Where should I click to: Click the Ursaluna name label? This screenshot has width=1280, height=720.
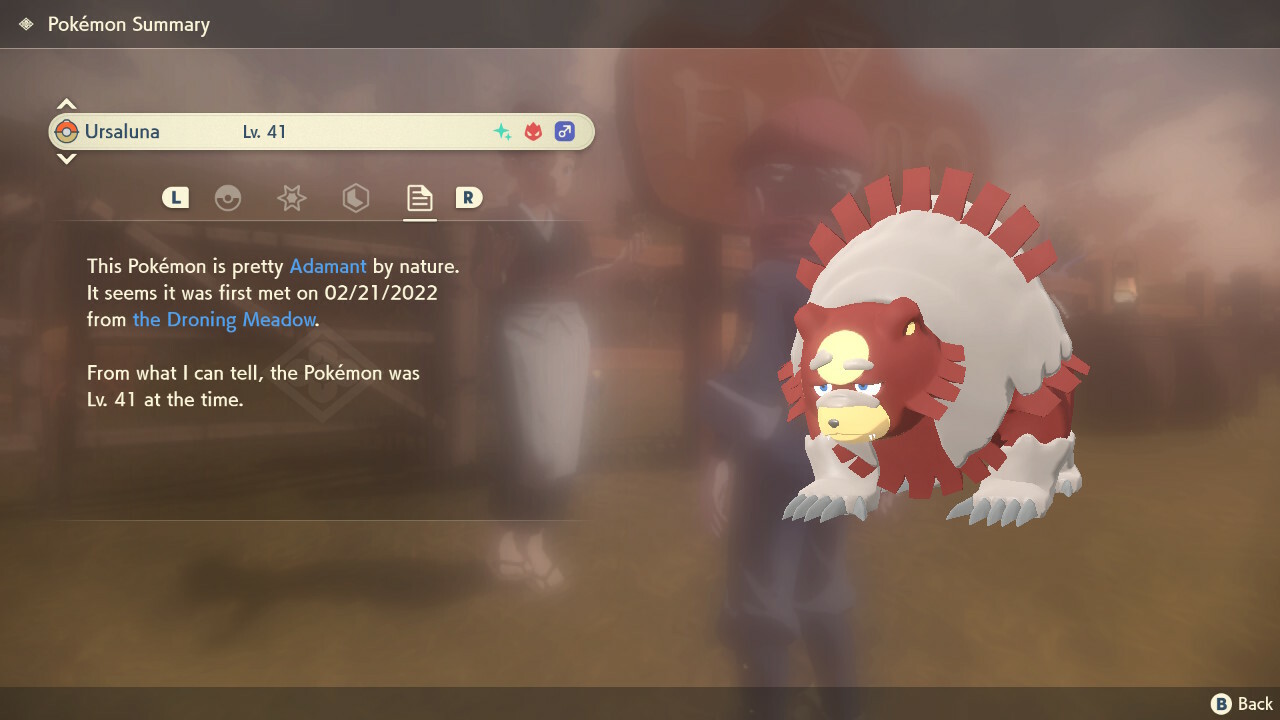(x=122, y=131)
